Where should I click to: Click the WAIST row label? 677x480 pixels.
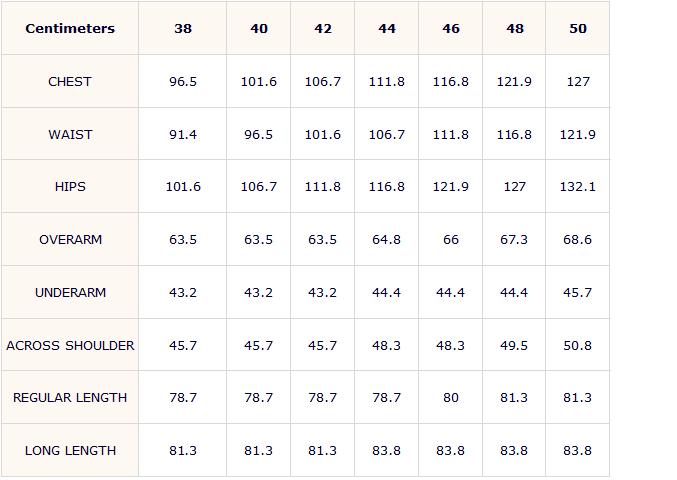(70, 135)
